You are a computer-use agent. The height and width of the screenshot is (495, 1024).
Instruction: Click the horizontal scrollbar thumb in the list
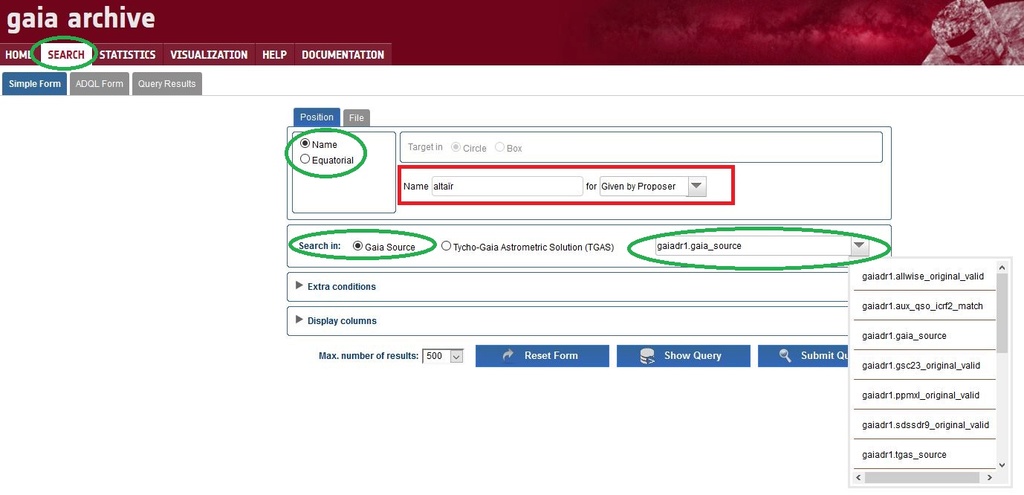922,478
